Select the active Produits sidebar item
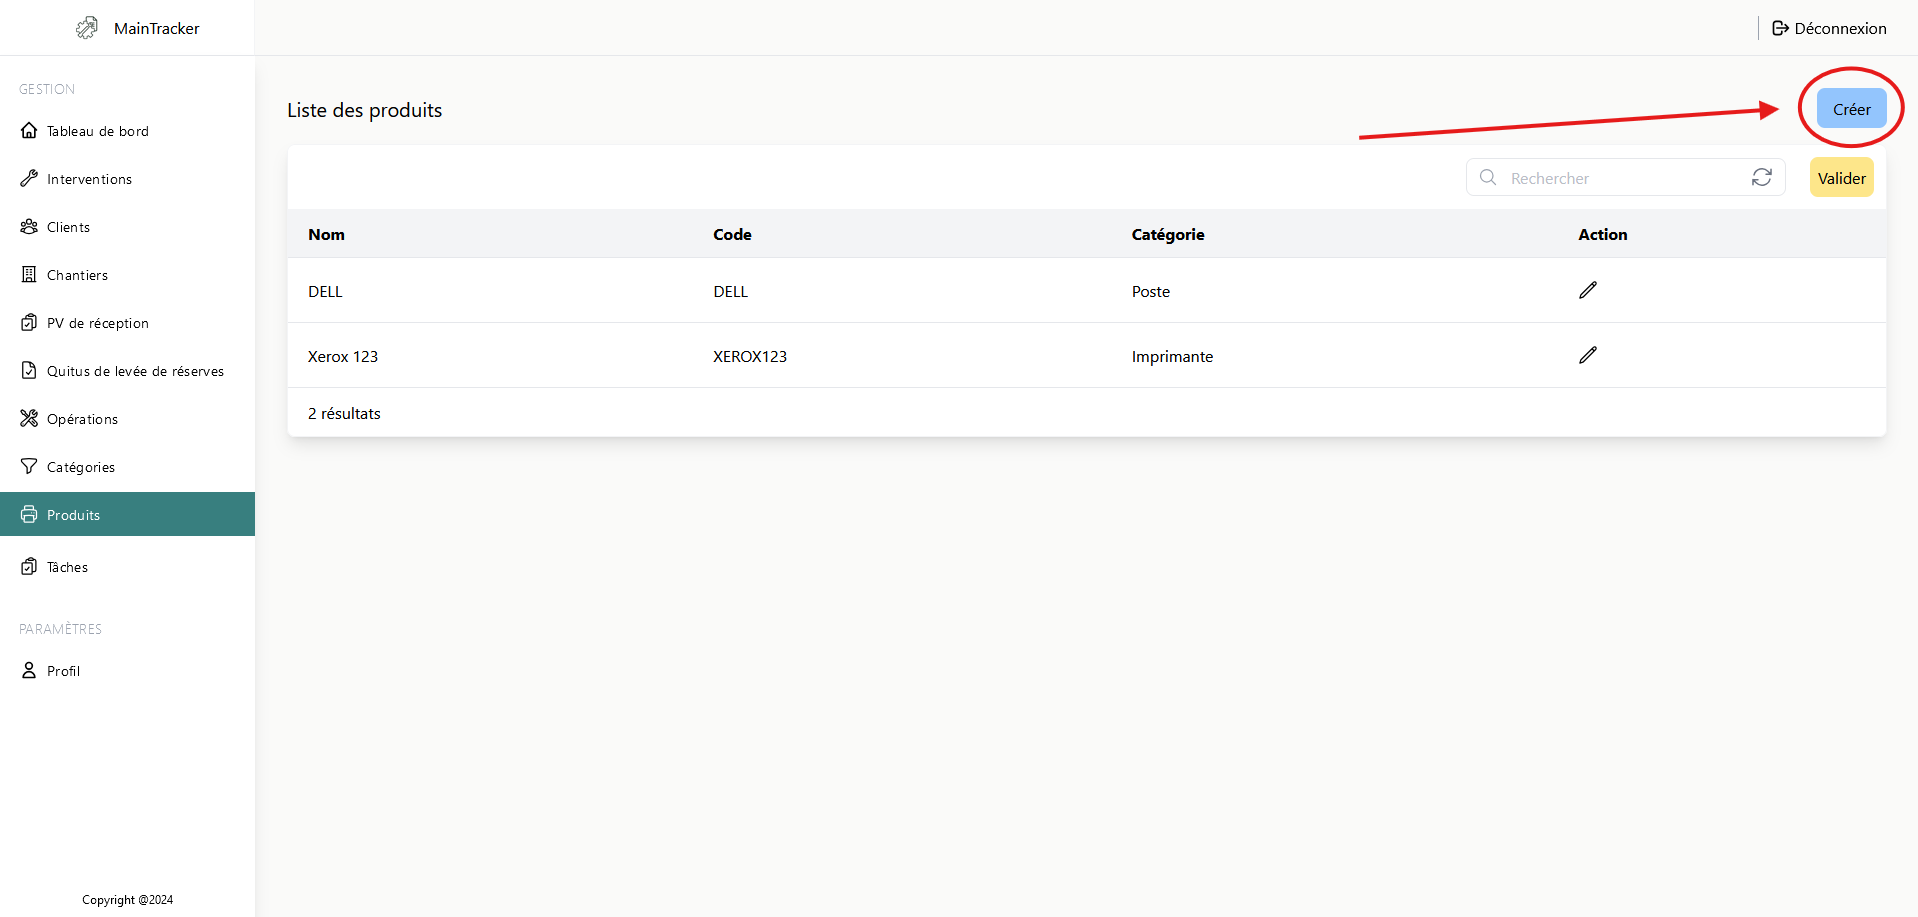 point(74,515)
